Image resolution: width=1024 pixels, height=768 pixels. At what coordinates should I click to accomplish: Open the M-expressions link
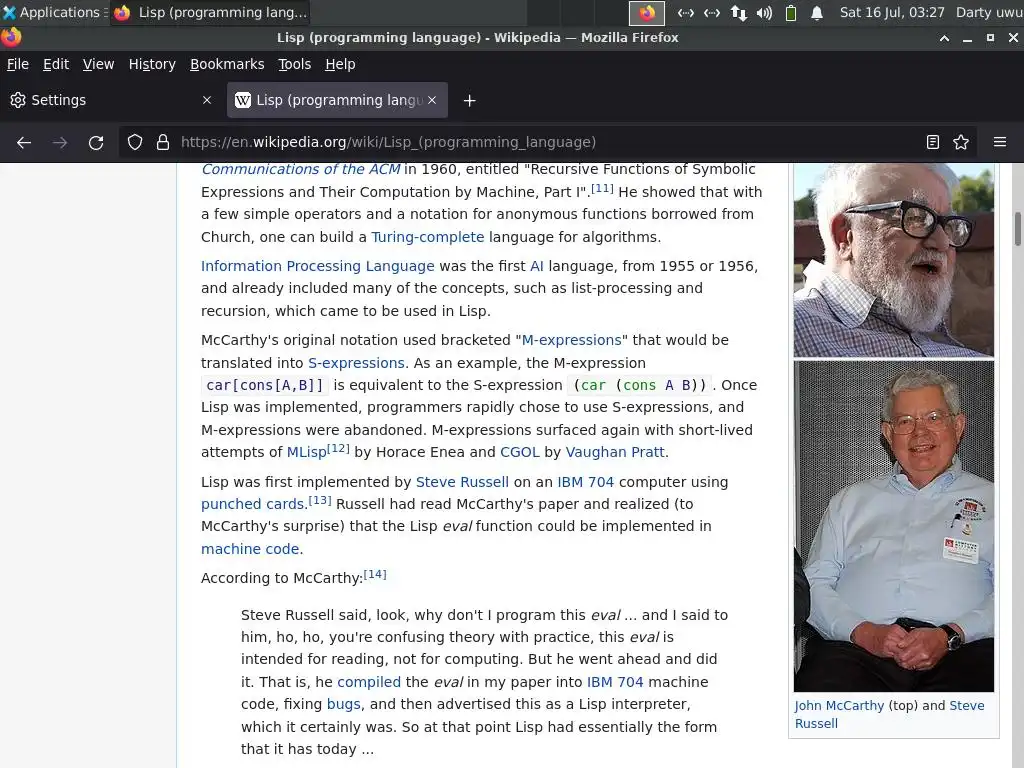coord(571,340)
